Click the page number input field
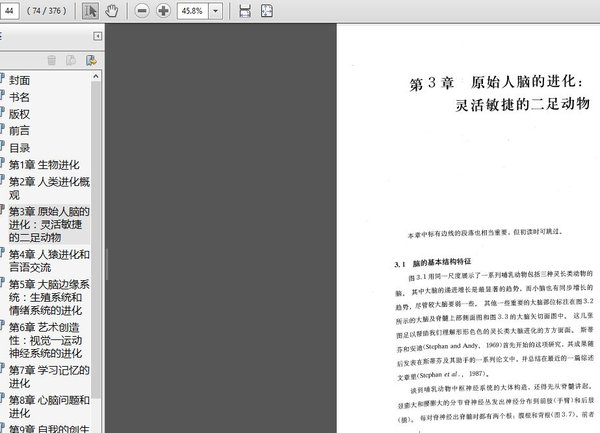Viewport: 600px width, 433px height. [x=9, y=11]
